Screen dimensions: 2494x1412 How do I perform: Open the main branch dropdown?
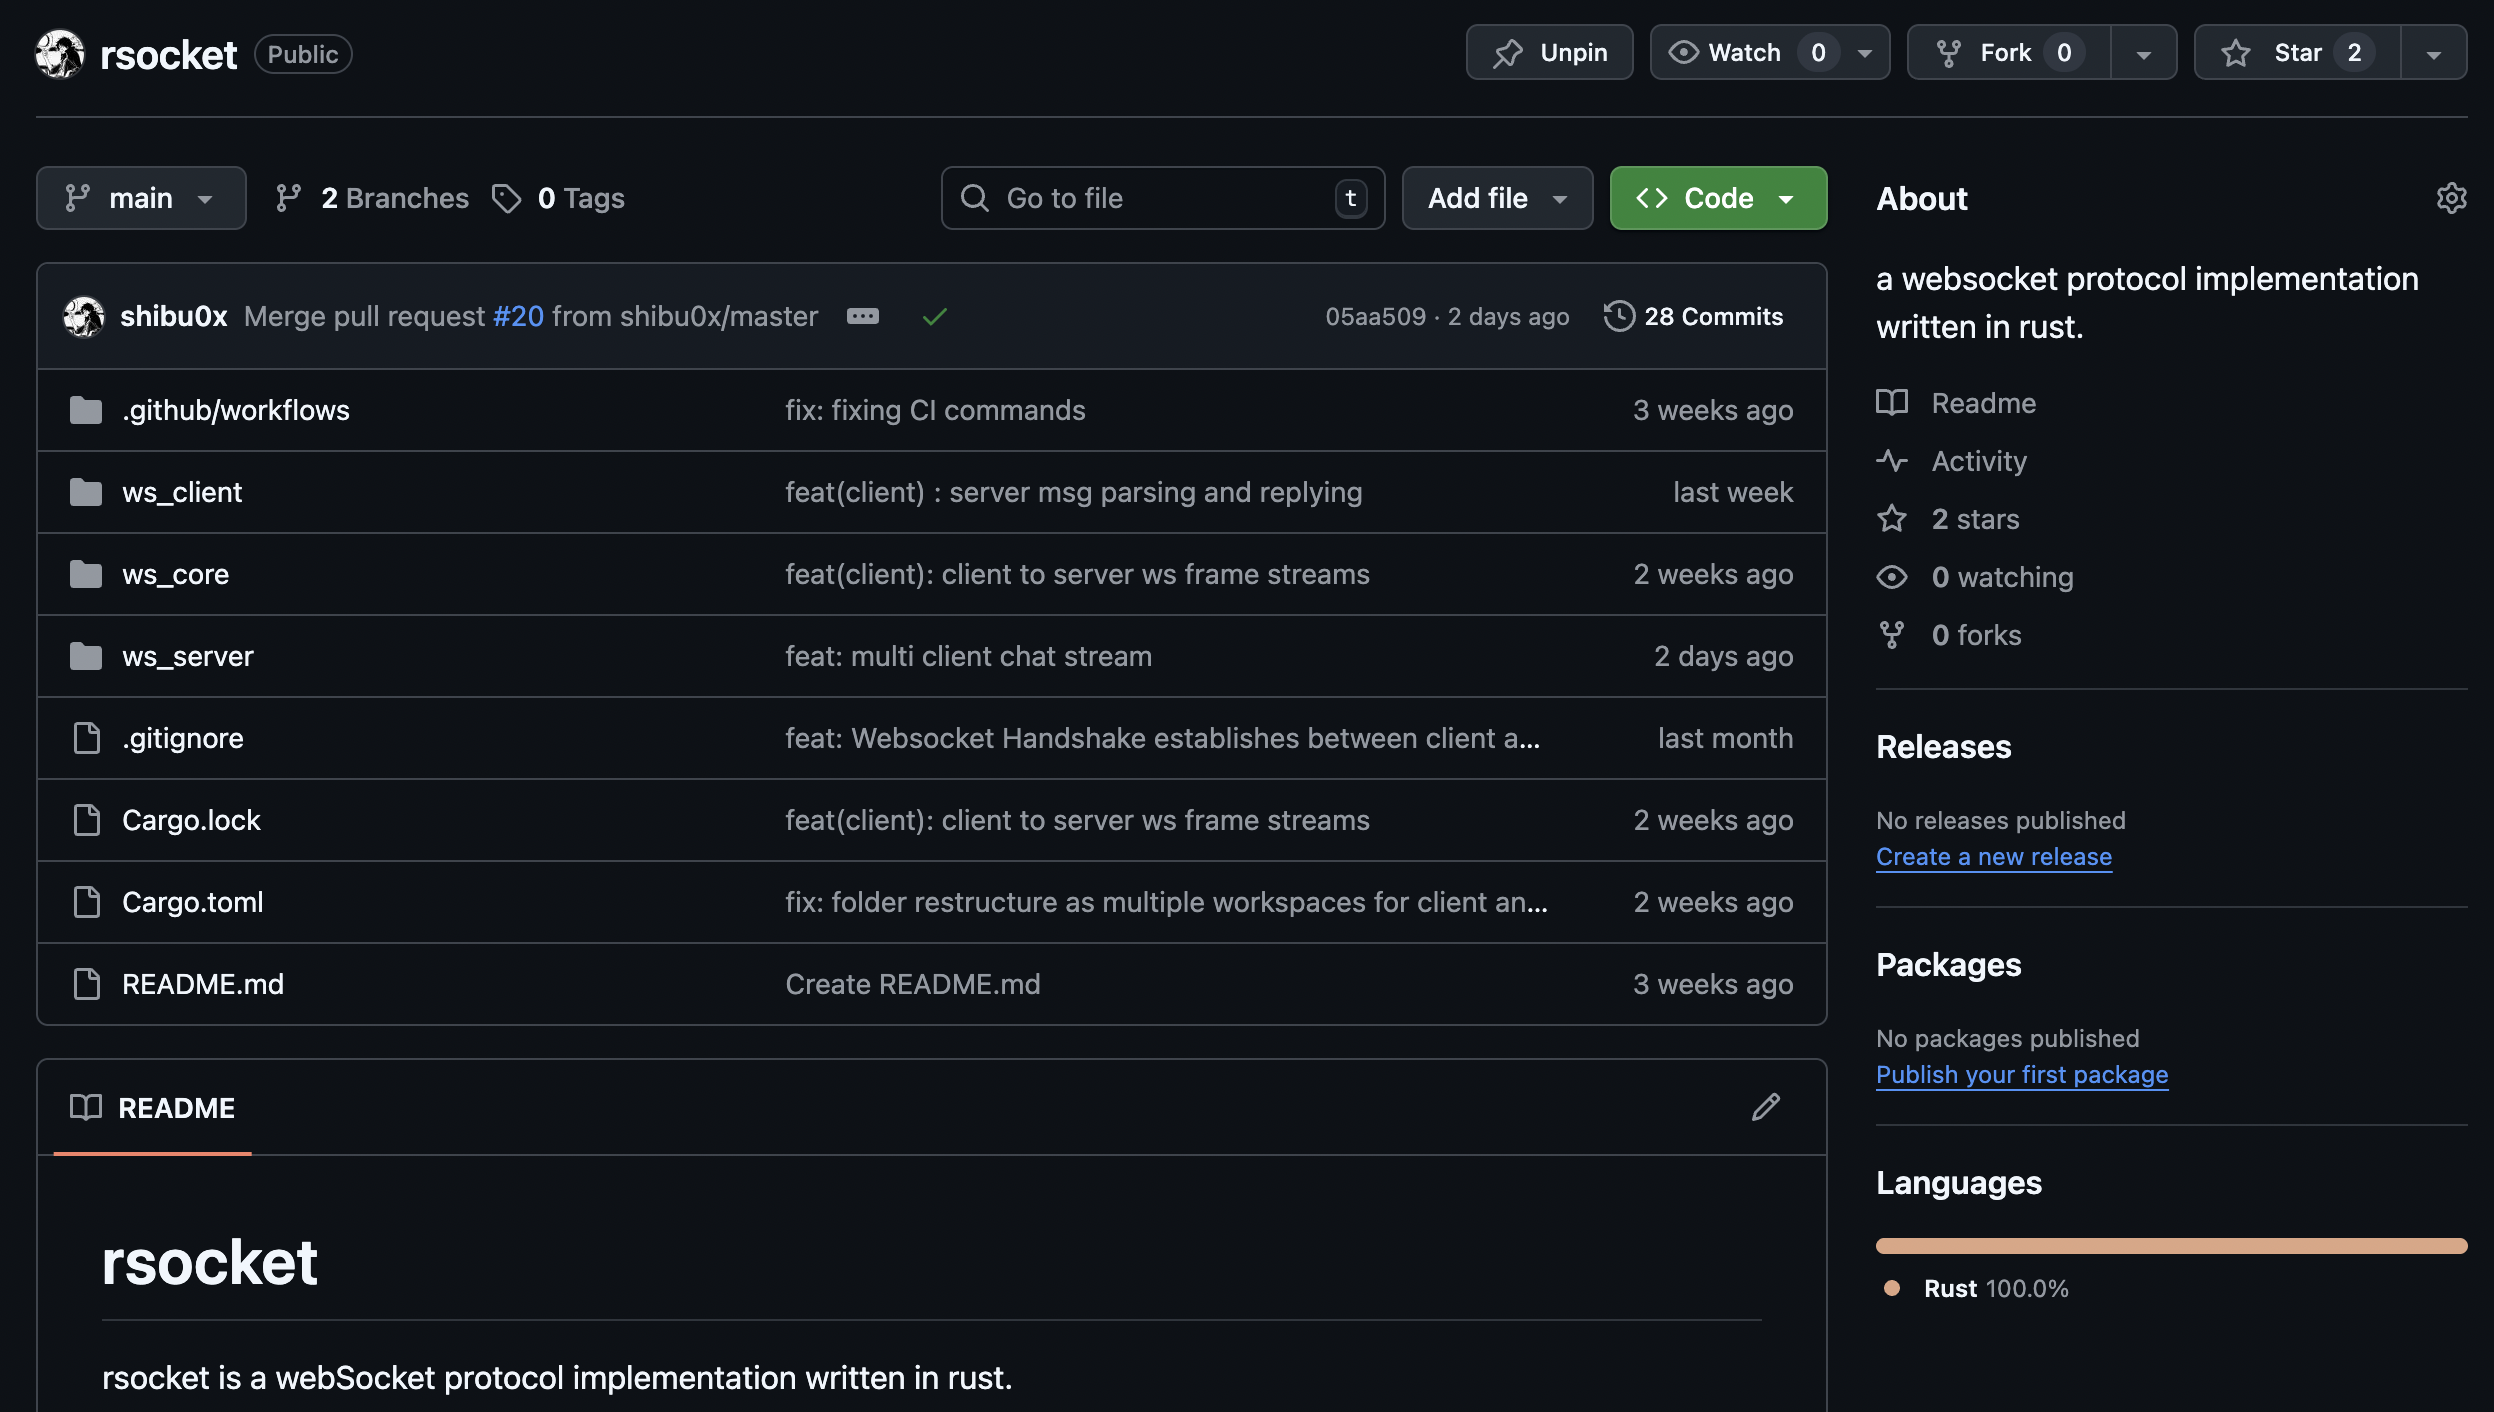(141, 198)
